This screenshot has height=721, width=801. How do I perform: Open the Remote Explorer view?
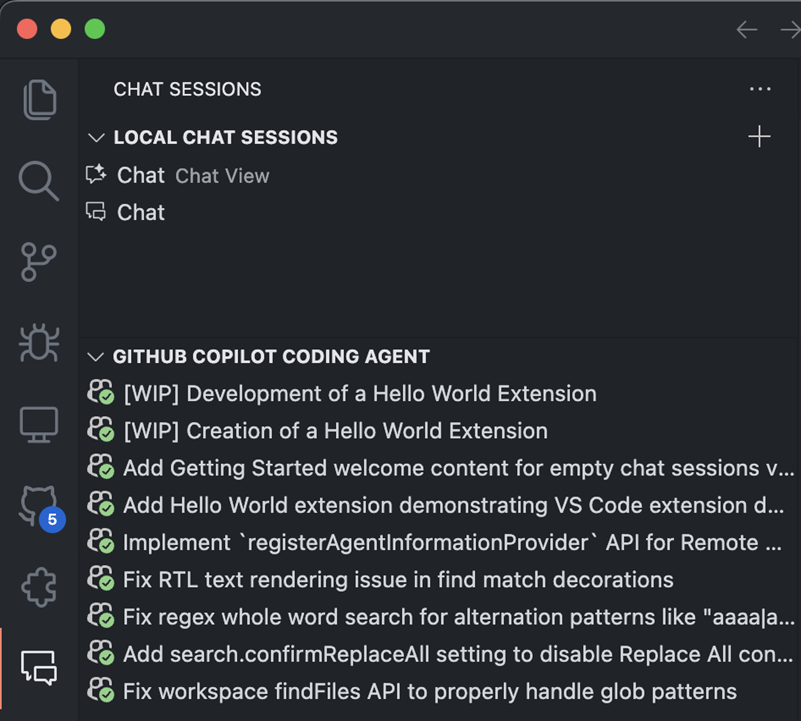38,424
